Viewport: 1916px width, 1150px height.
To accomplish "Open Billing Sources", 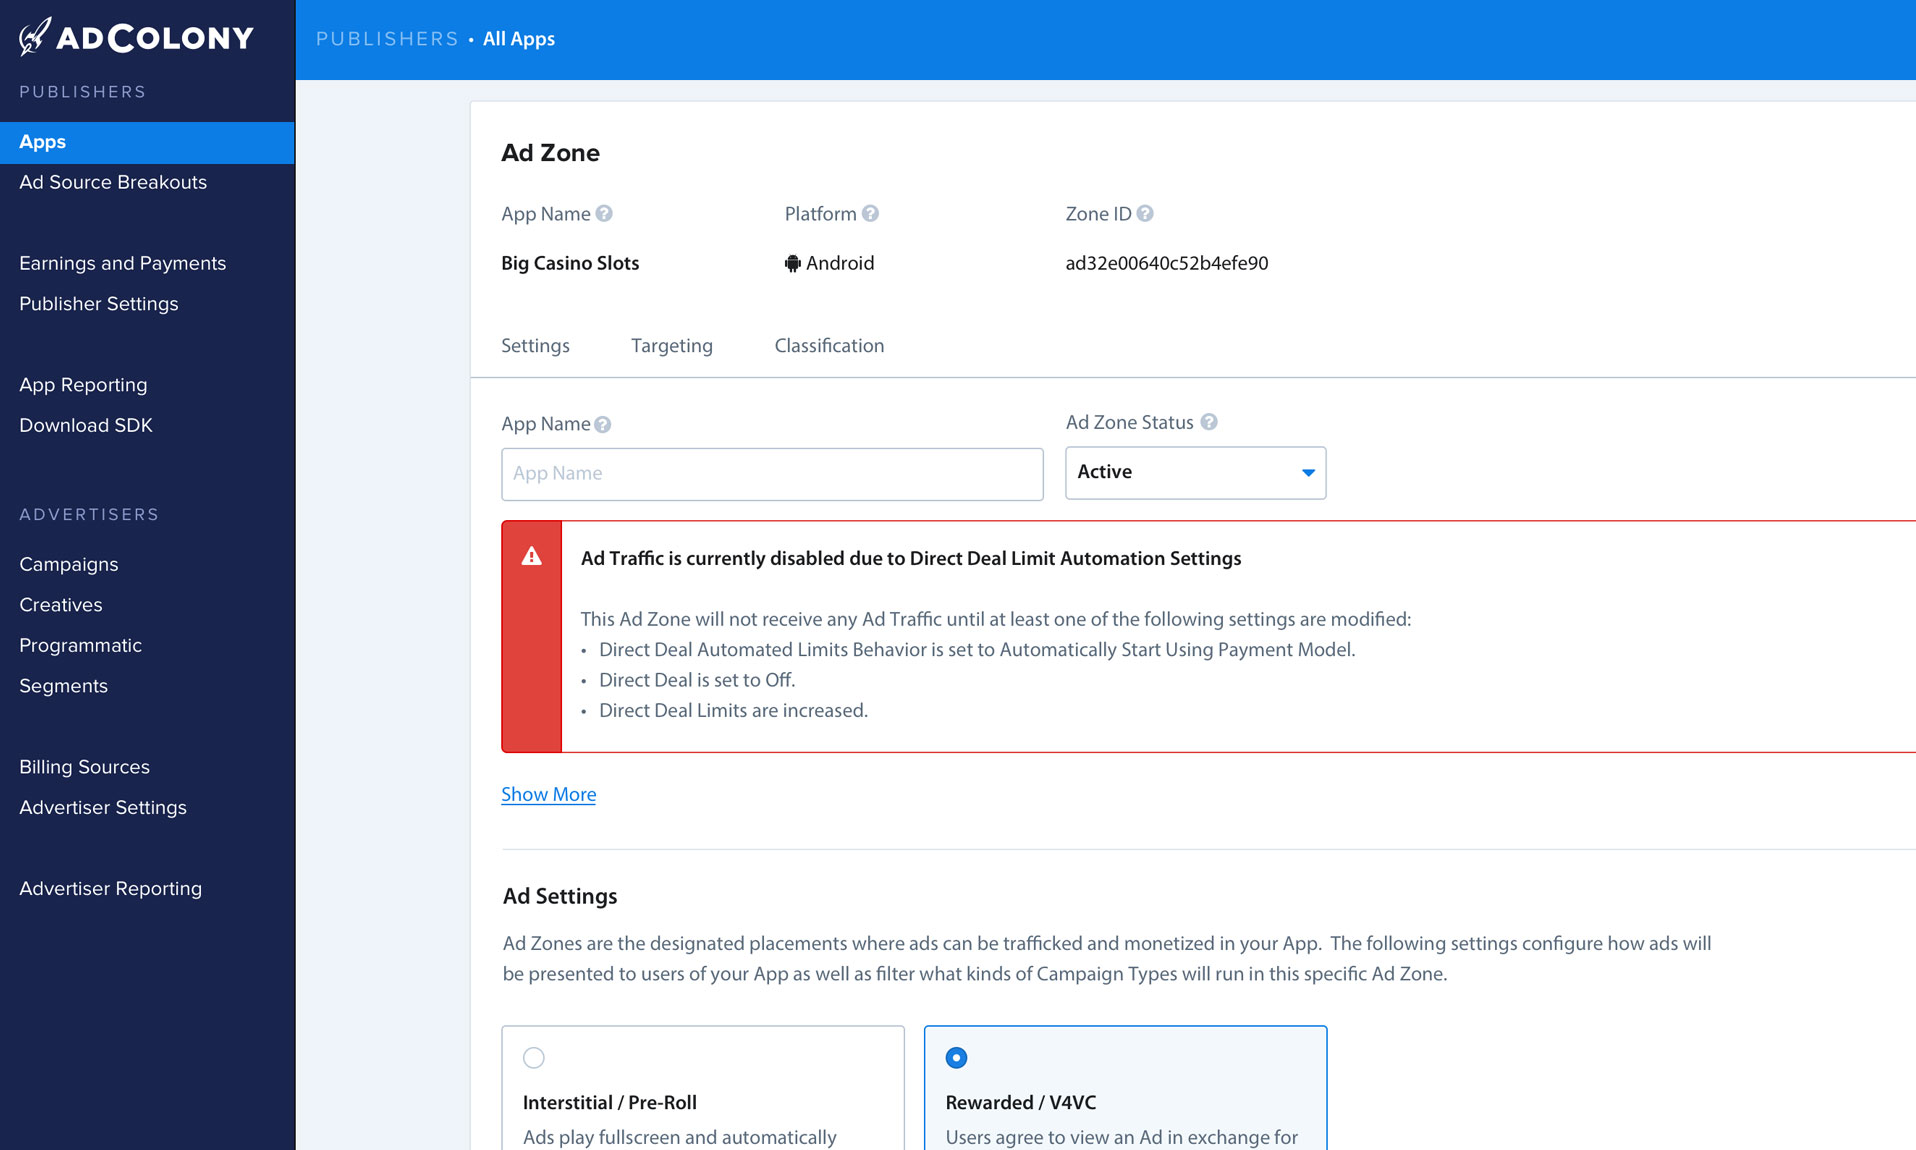I will [84, 766].
